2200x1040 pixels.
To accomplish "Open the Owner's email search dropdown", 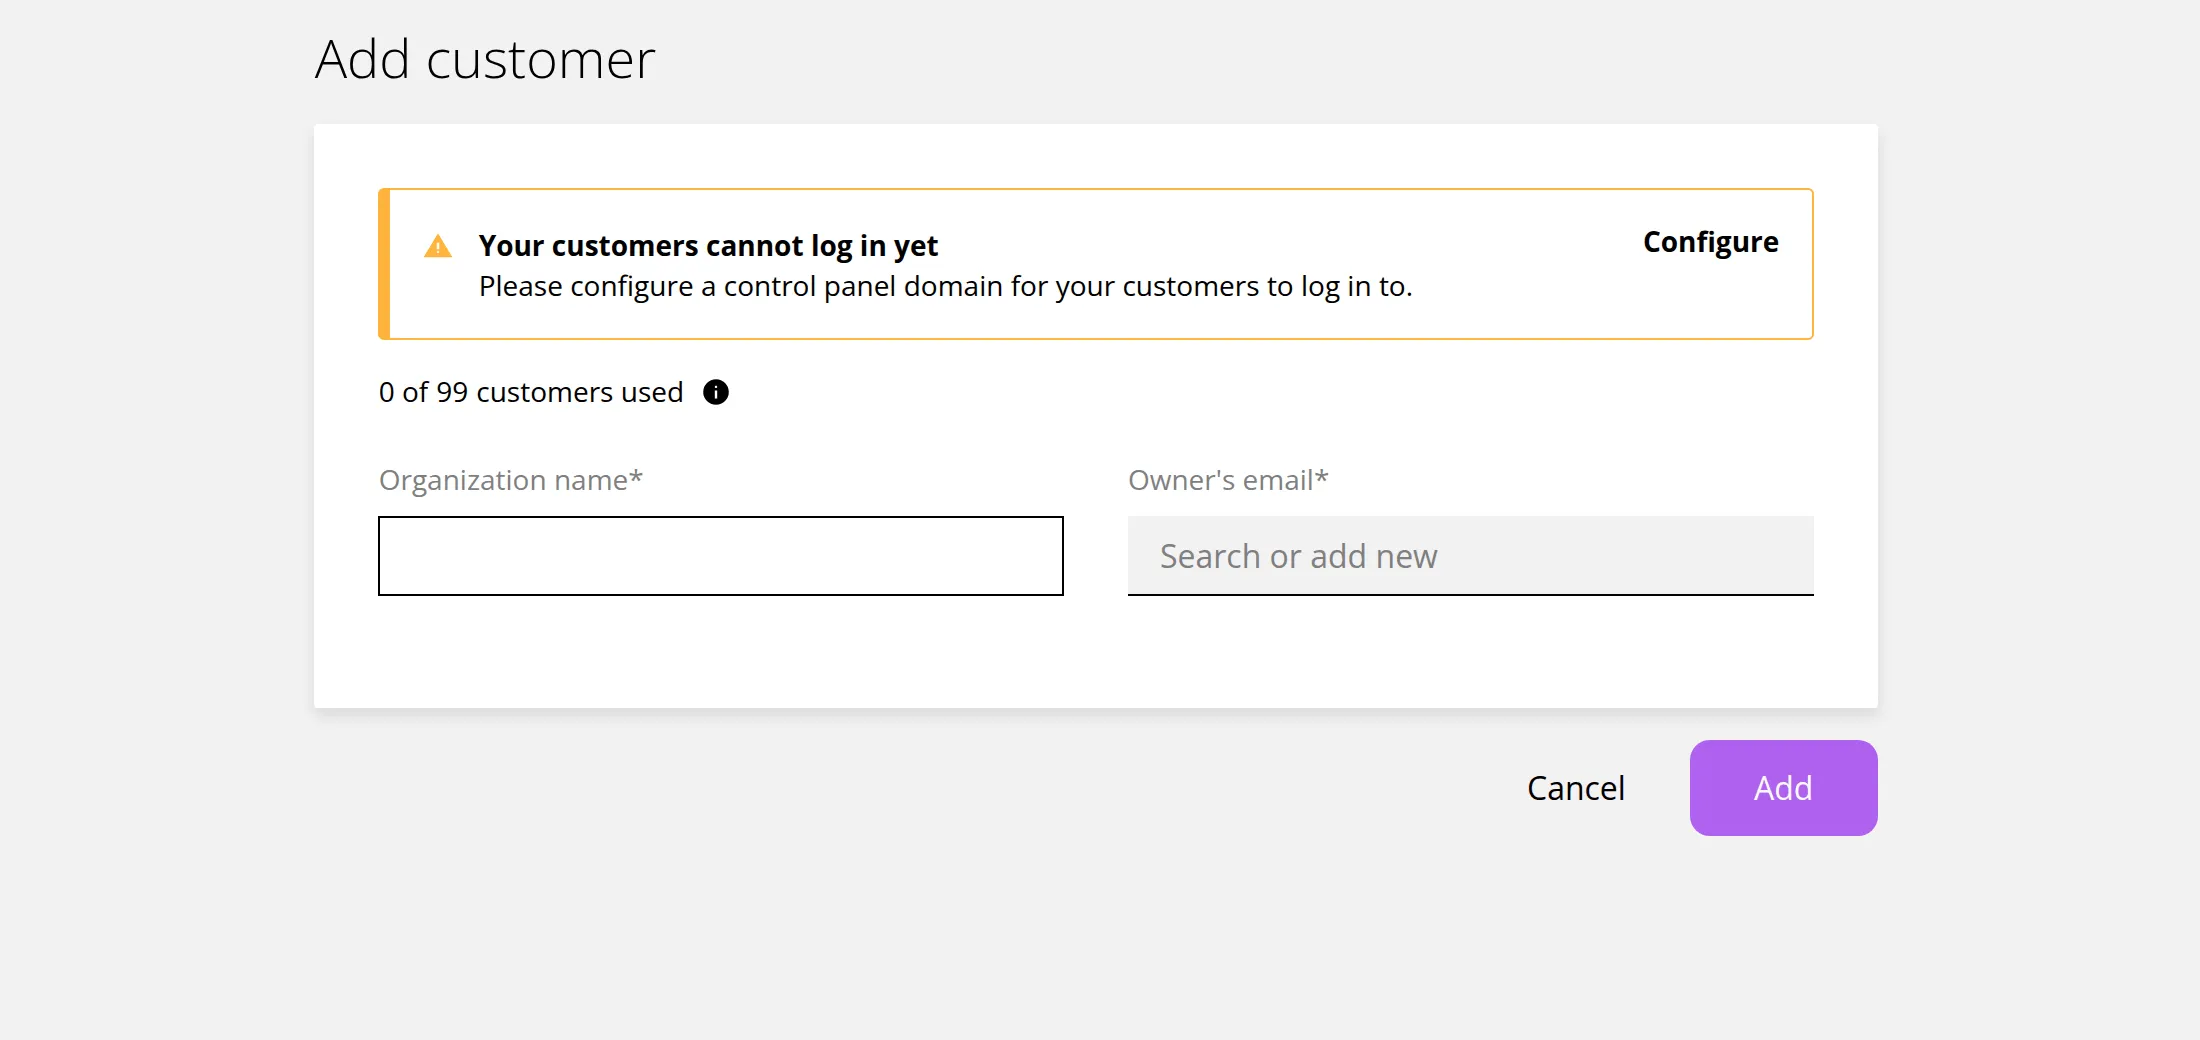I will pyautogui.click(x=1471, y=556).
